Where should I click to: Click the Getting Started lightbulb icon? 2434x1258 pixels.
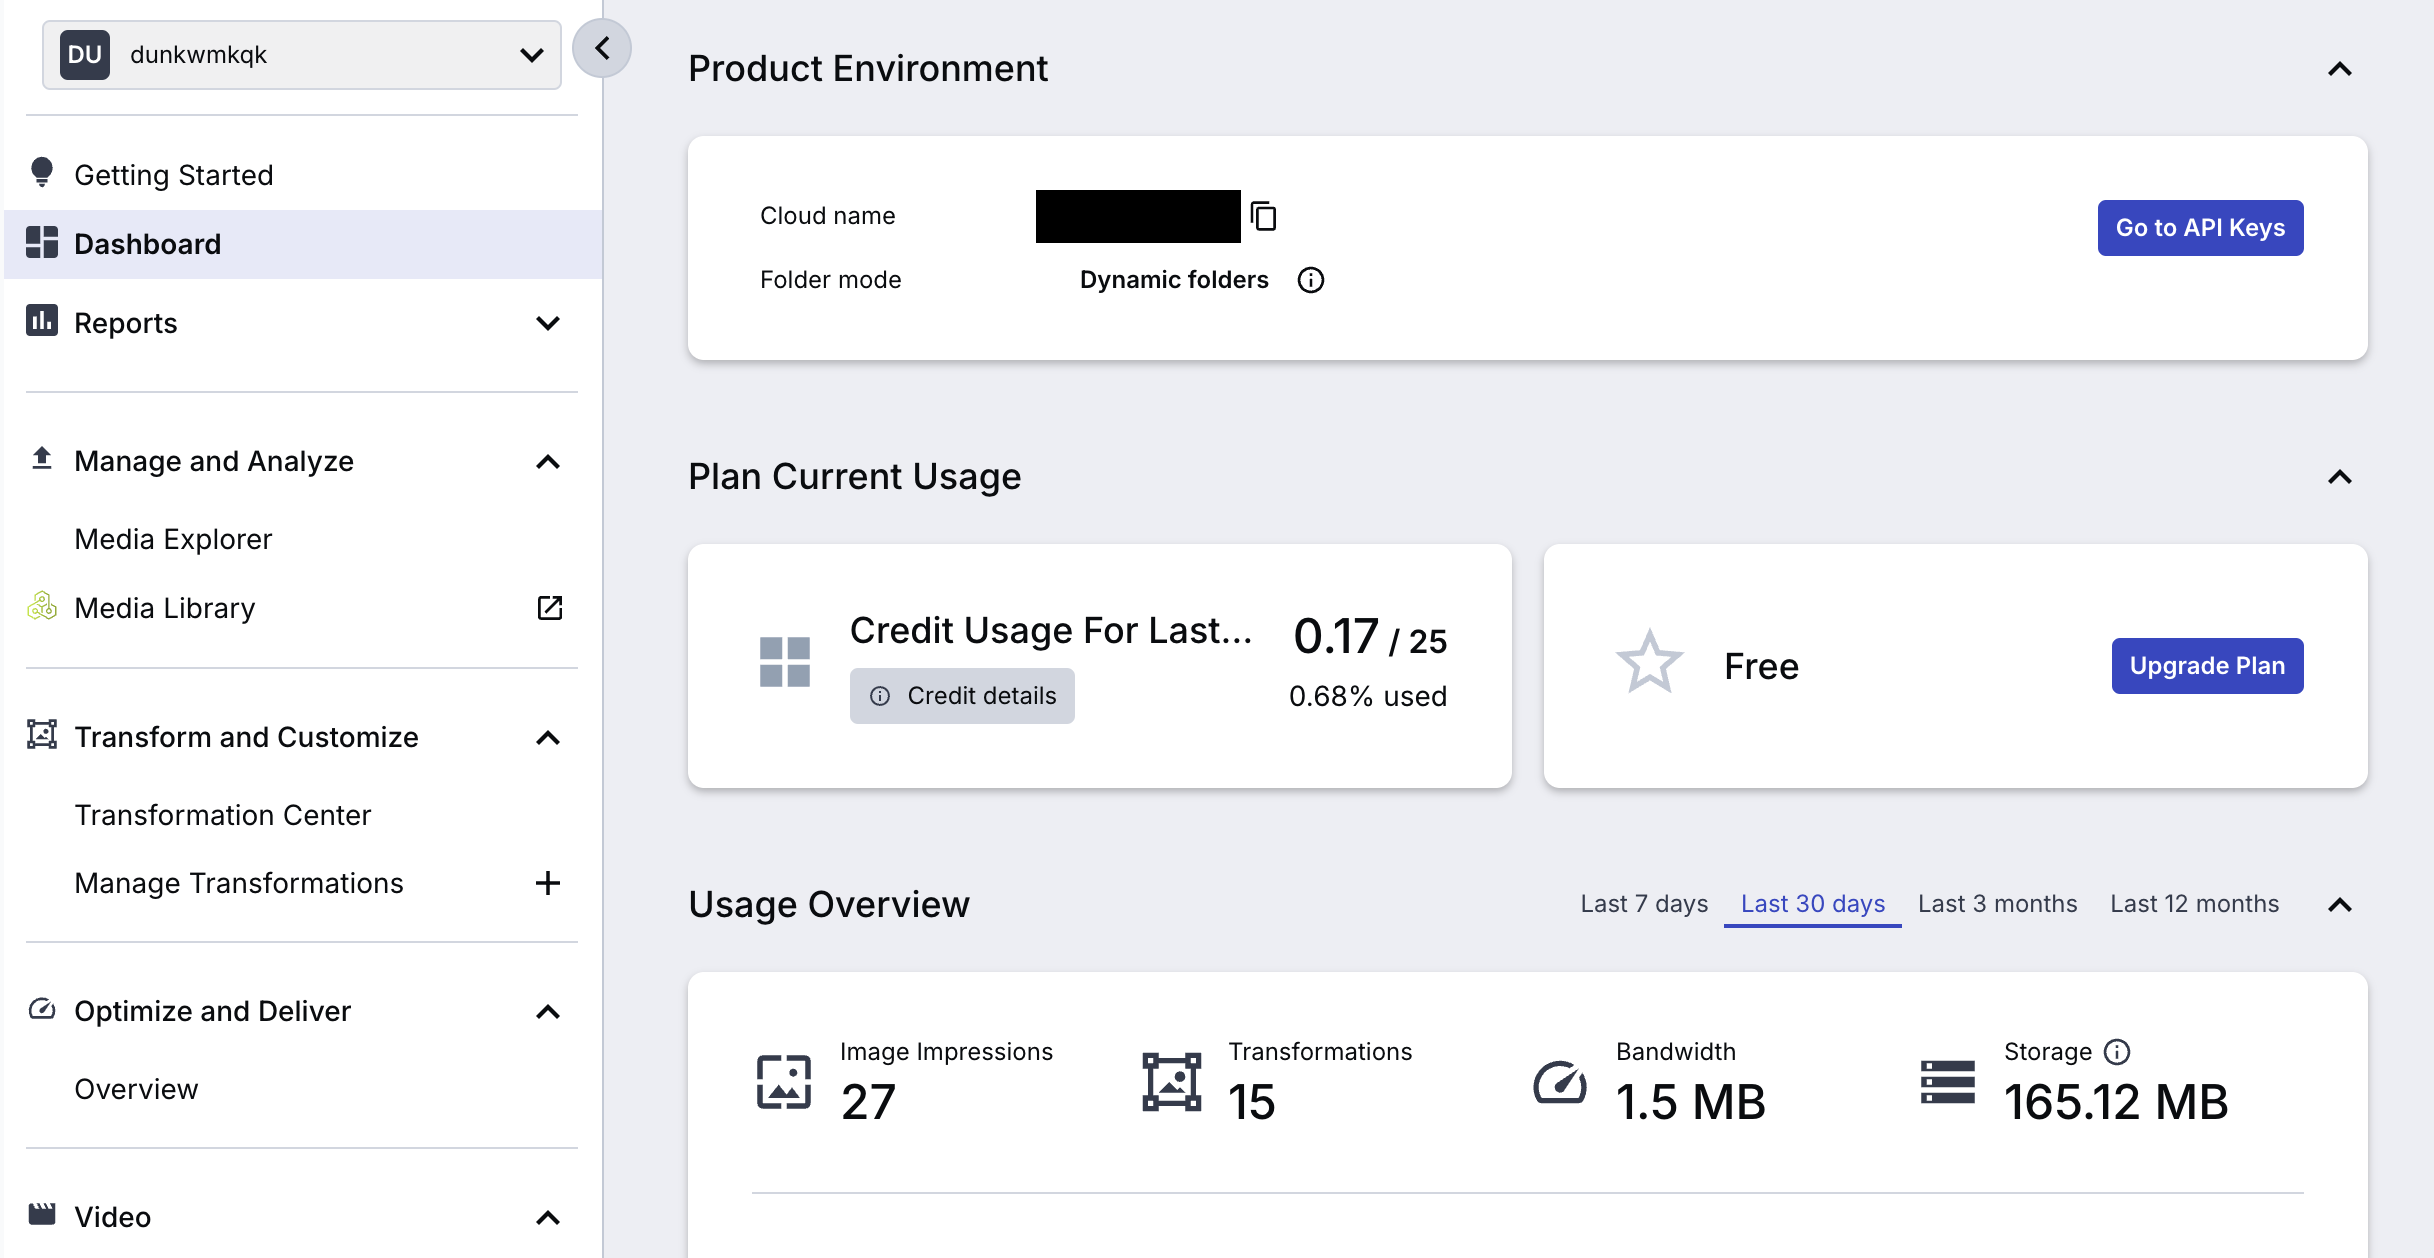(42, 173)
